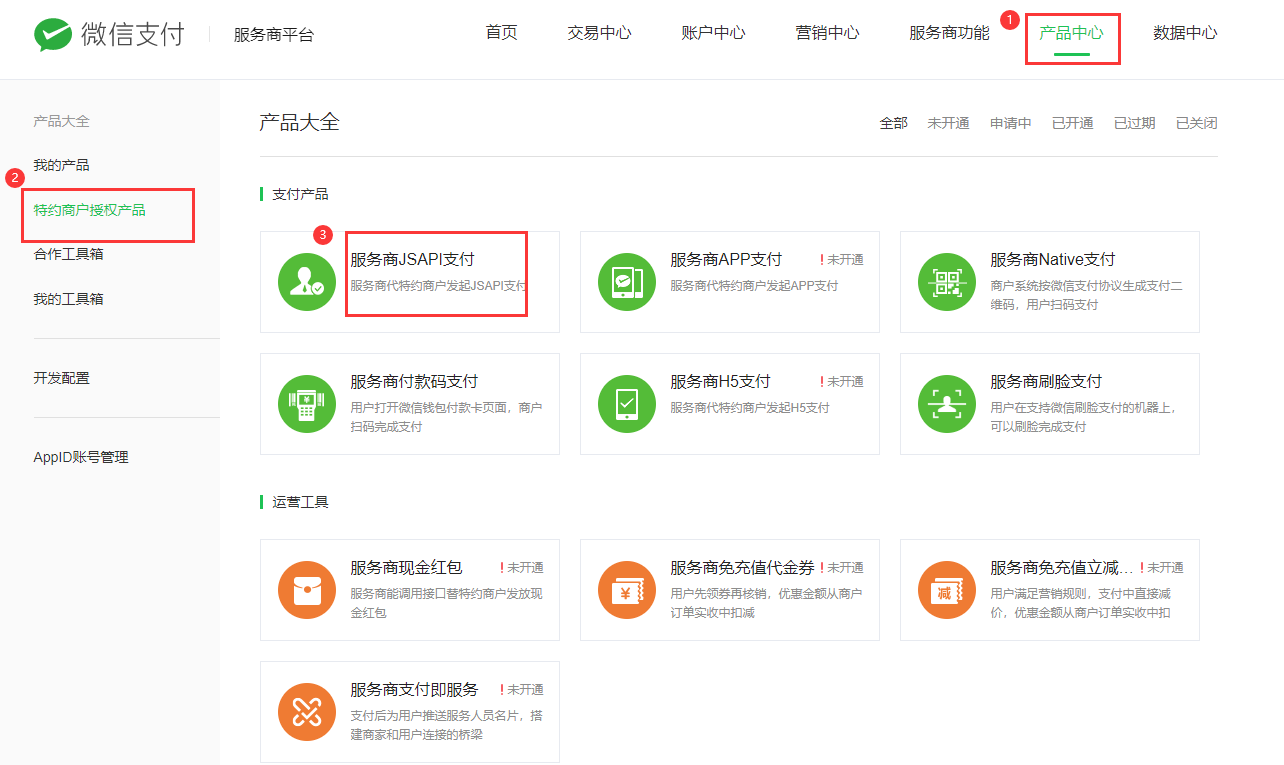Open the 服务商H5支付 product title
Image resolution: width=1284 pixels, height=765 pixels.
click(720, 381)
